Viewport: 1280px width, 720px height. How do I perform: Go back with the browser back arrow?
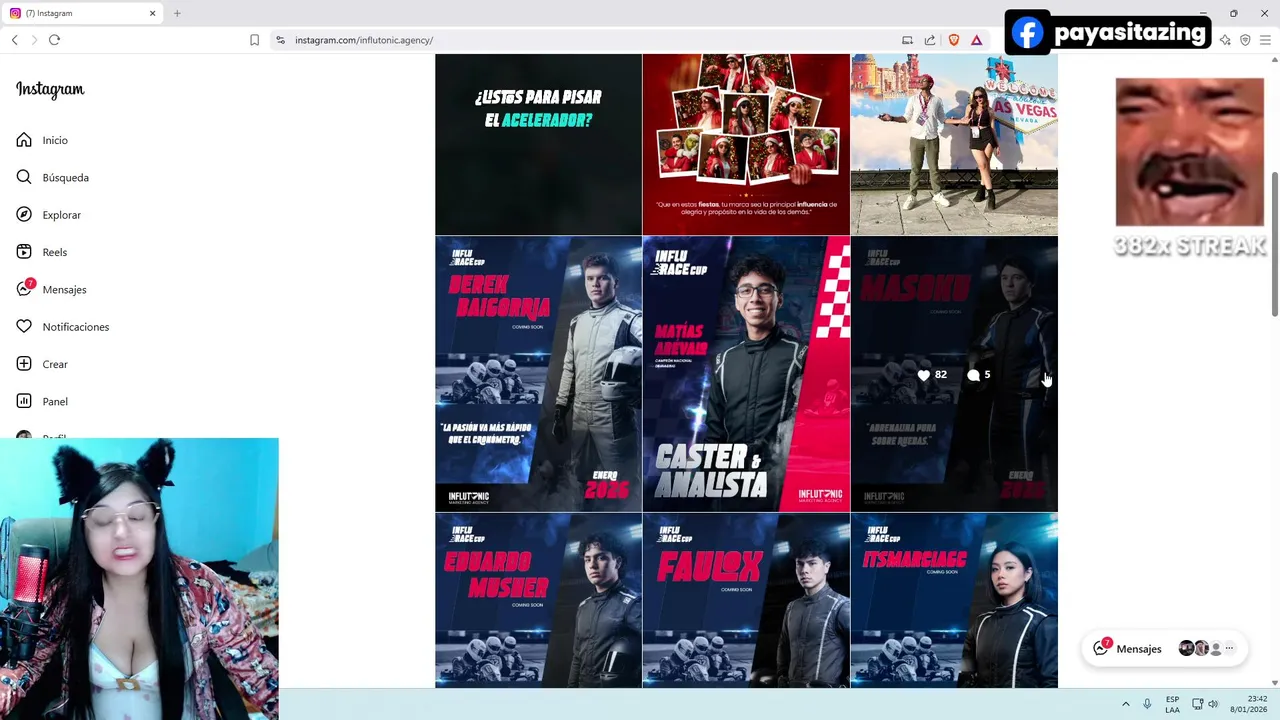click(14, 40)
